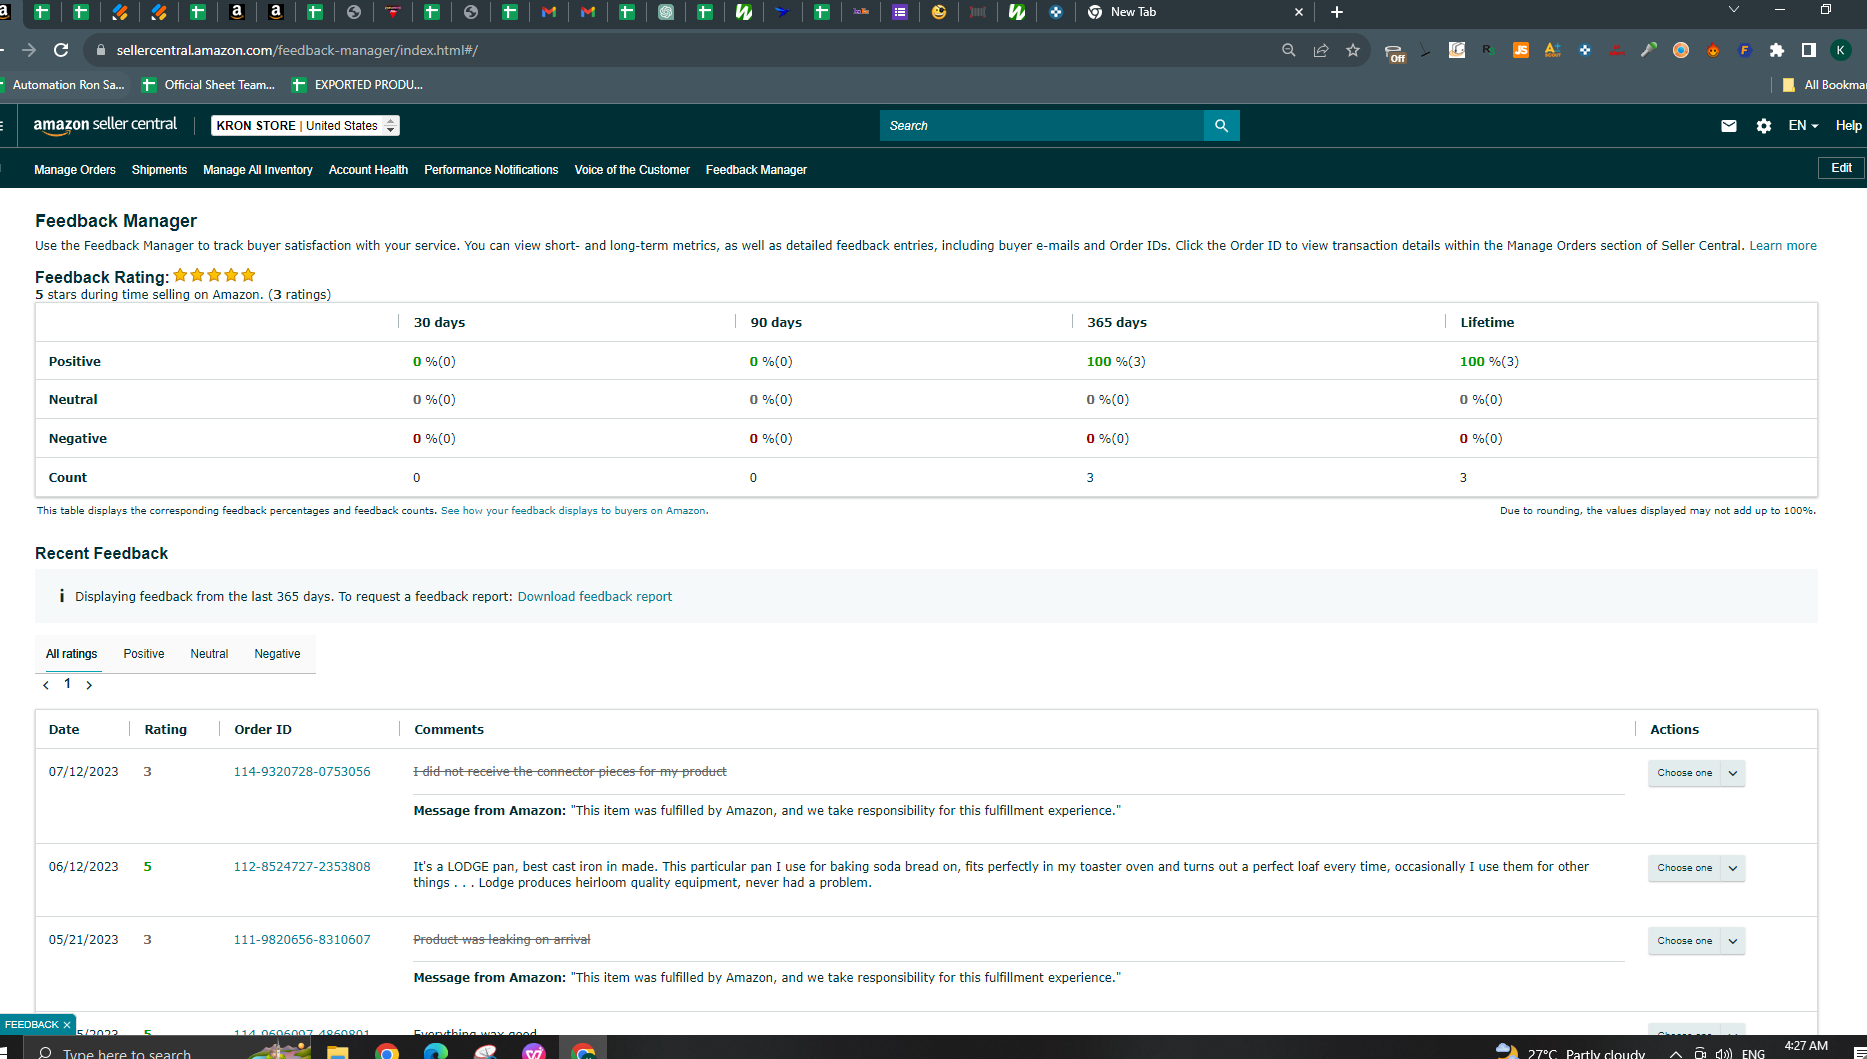
Task: Toggle the browser side panel icon
Action: pyautogui.click(x=1809, y=50)
